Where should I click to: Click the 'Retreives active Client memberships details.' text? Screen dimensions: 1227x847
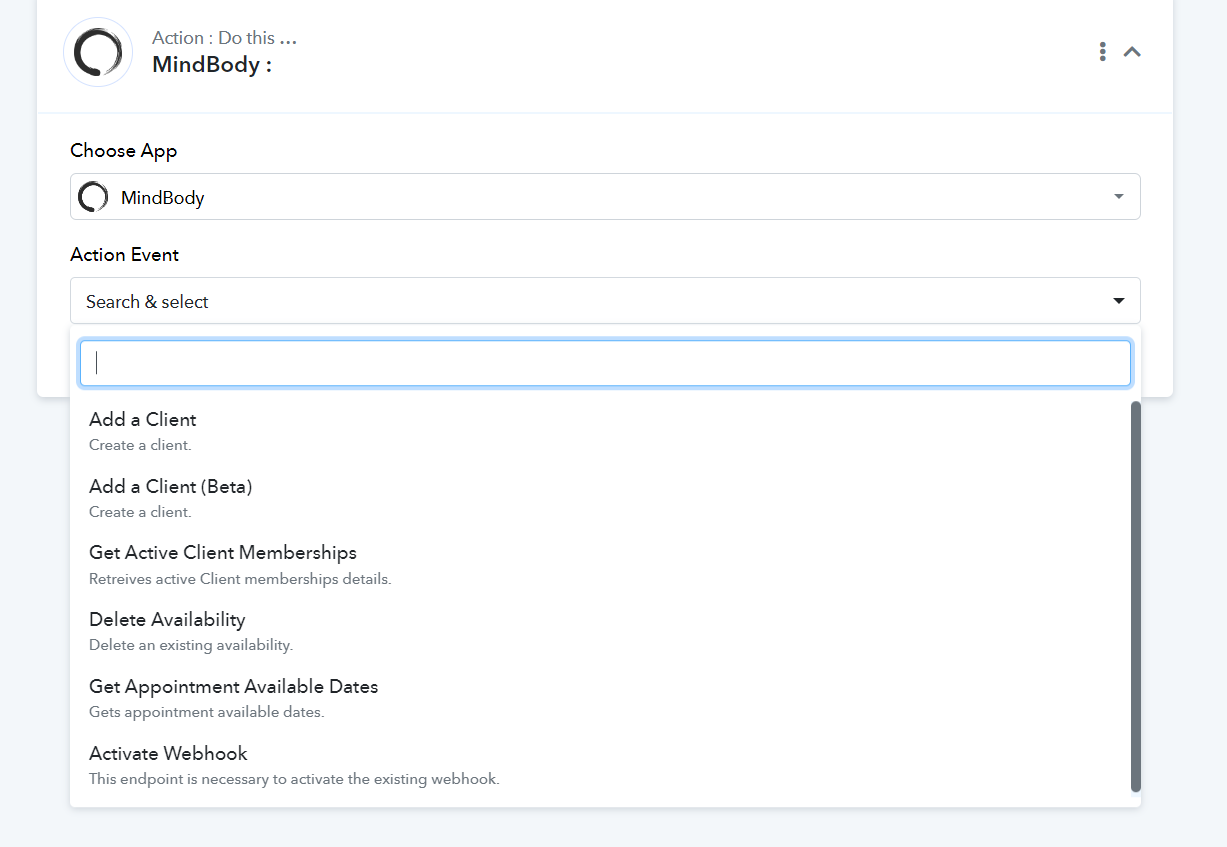[240, 579]
